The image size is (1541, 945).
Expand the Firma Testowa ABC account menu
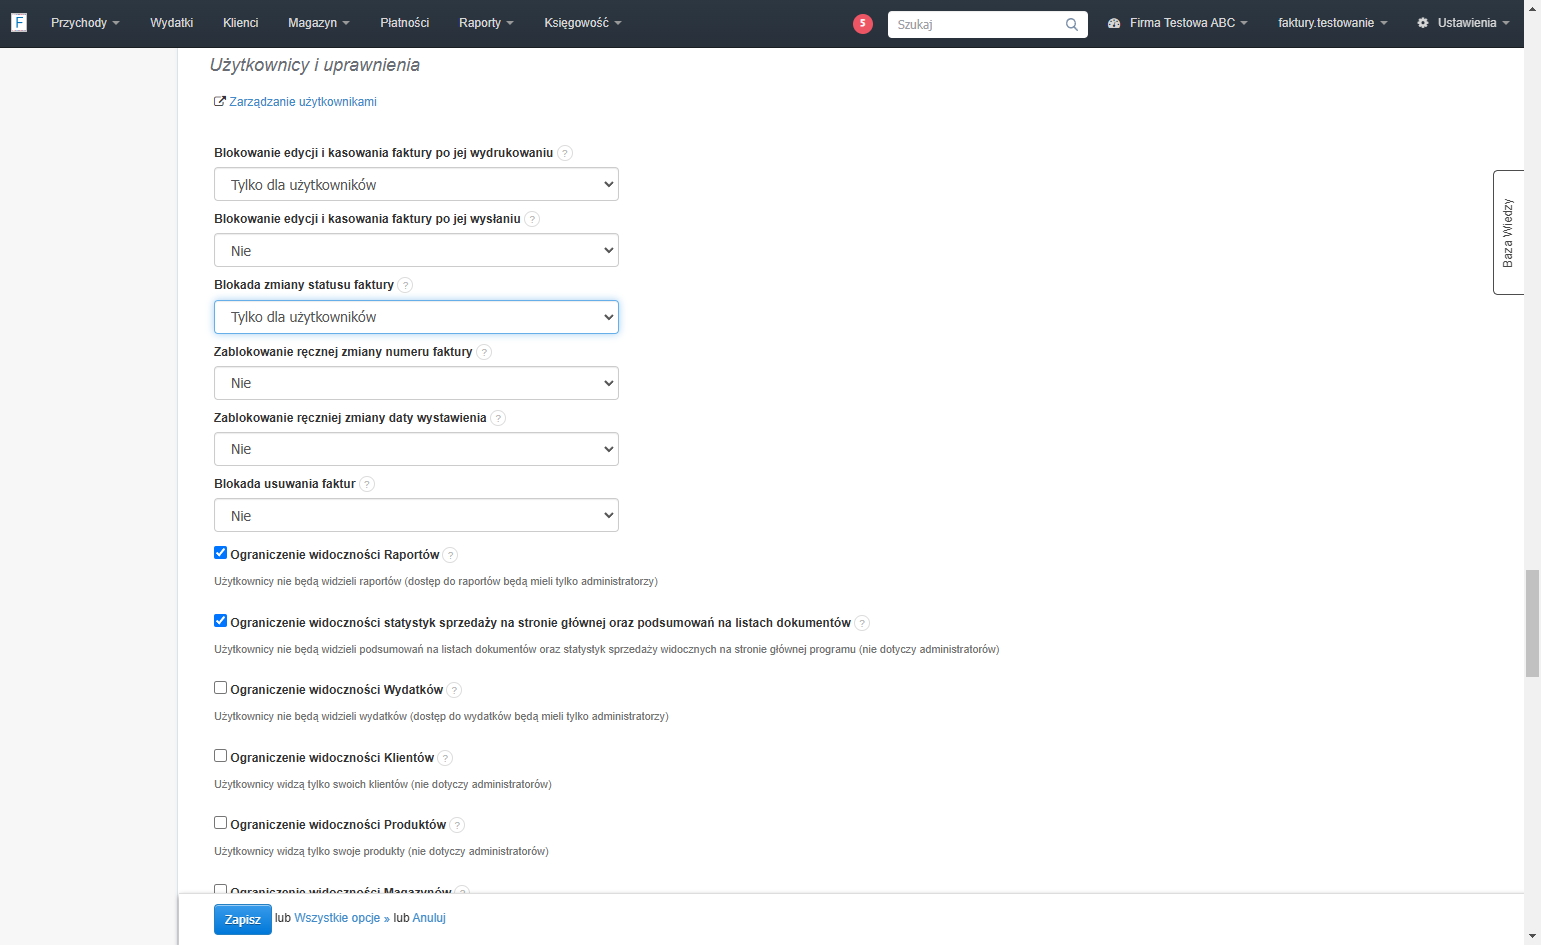1188,23
